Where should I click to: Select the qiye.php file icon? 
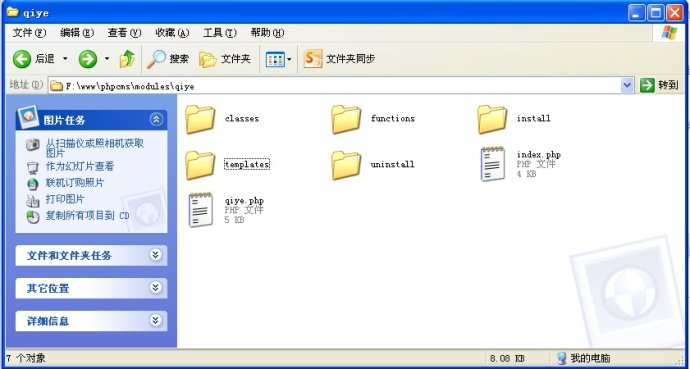(x=201, y=210)
